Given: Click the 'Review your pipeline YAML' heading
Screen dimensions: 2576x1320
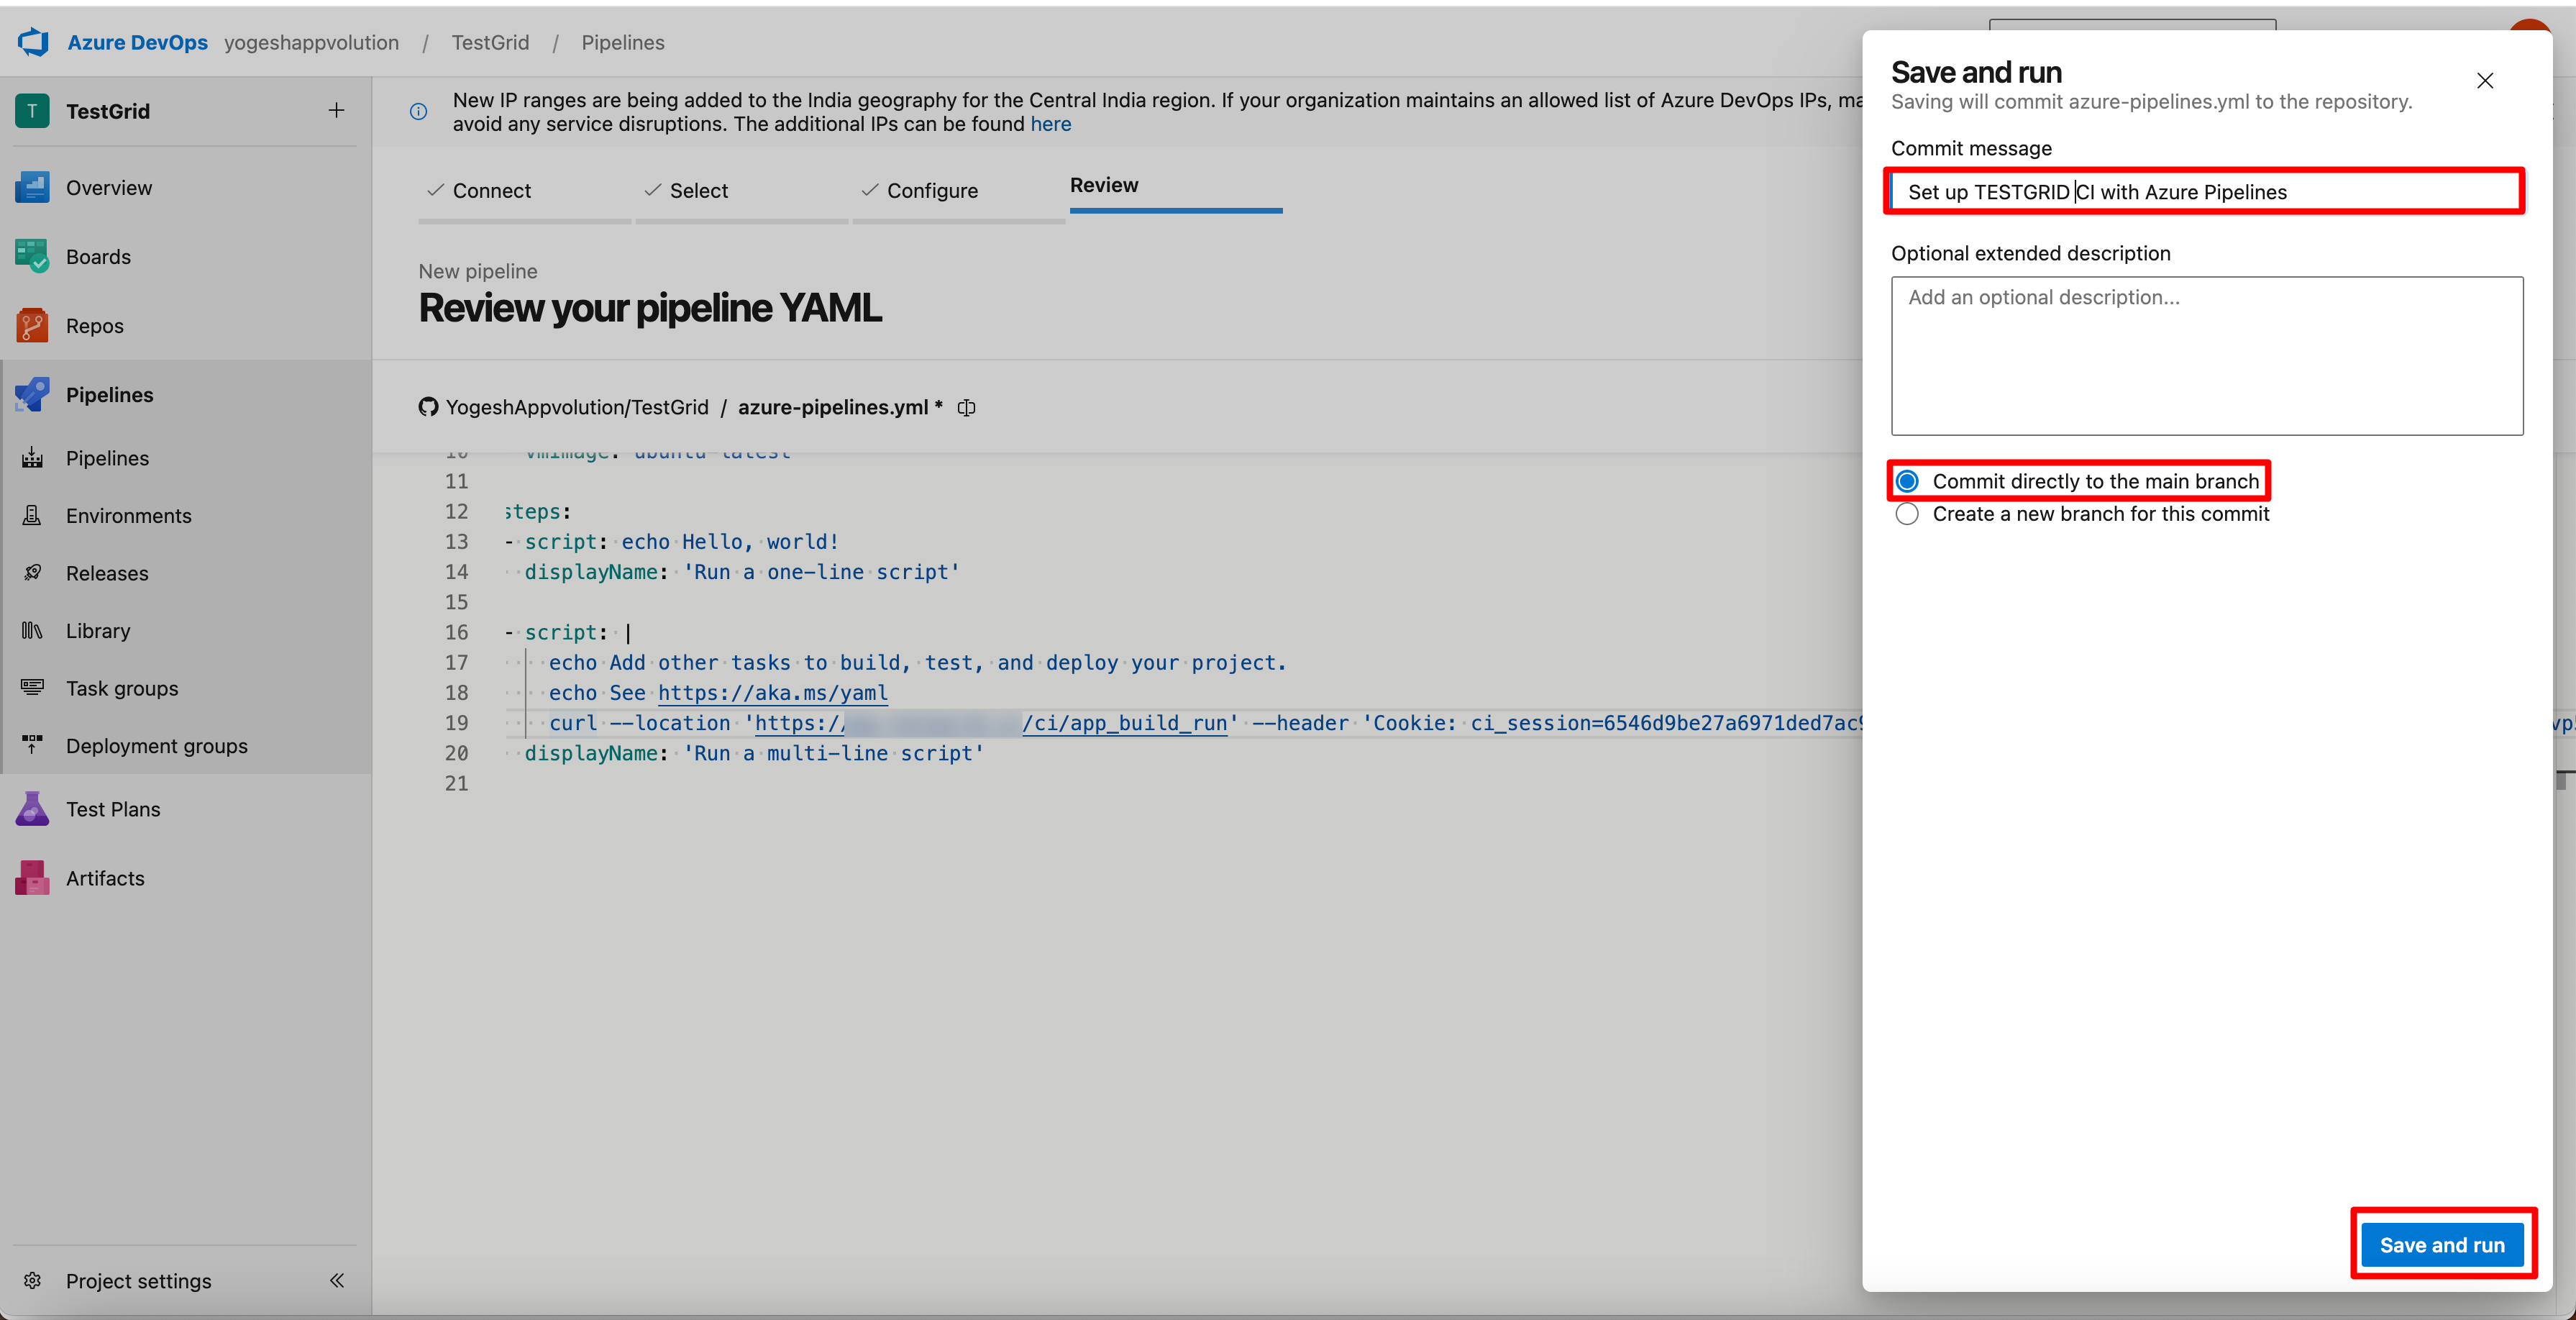Looking at the screenshot, I should pyautogui.click(x=650, y=308).
